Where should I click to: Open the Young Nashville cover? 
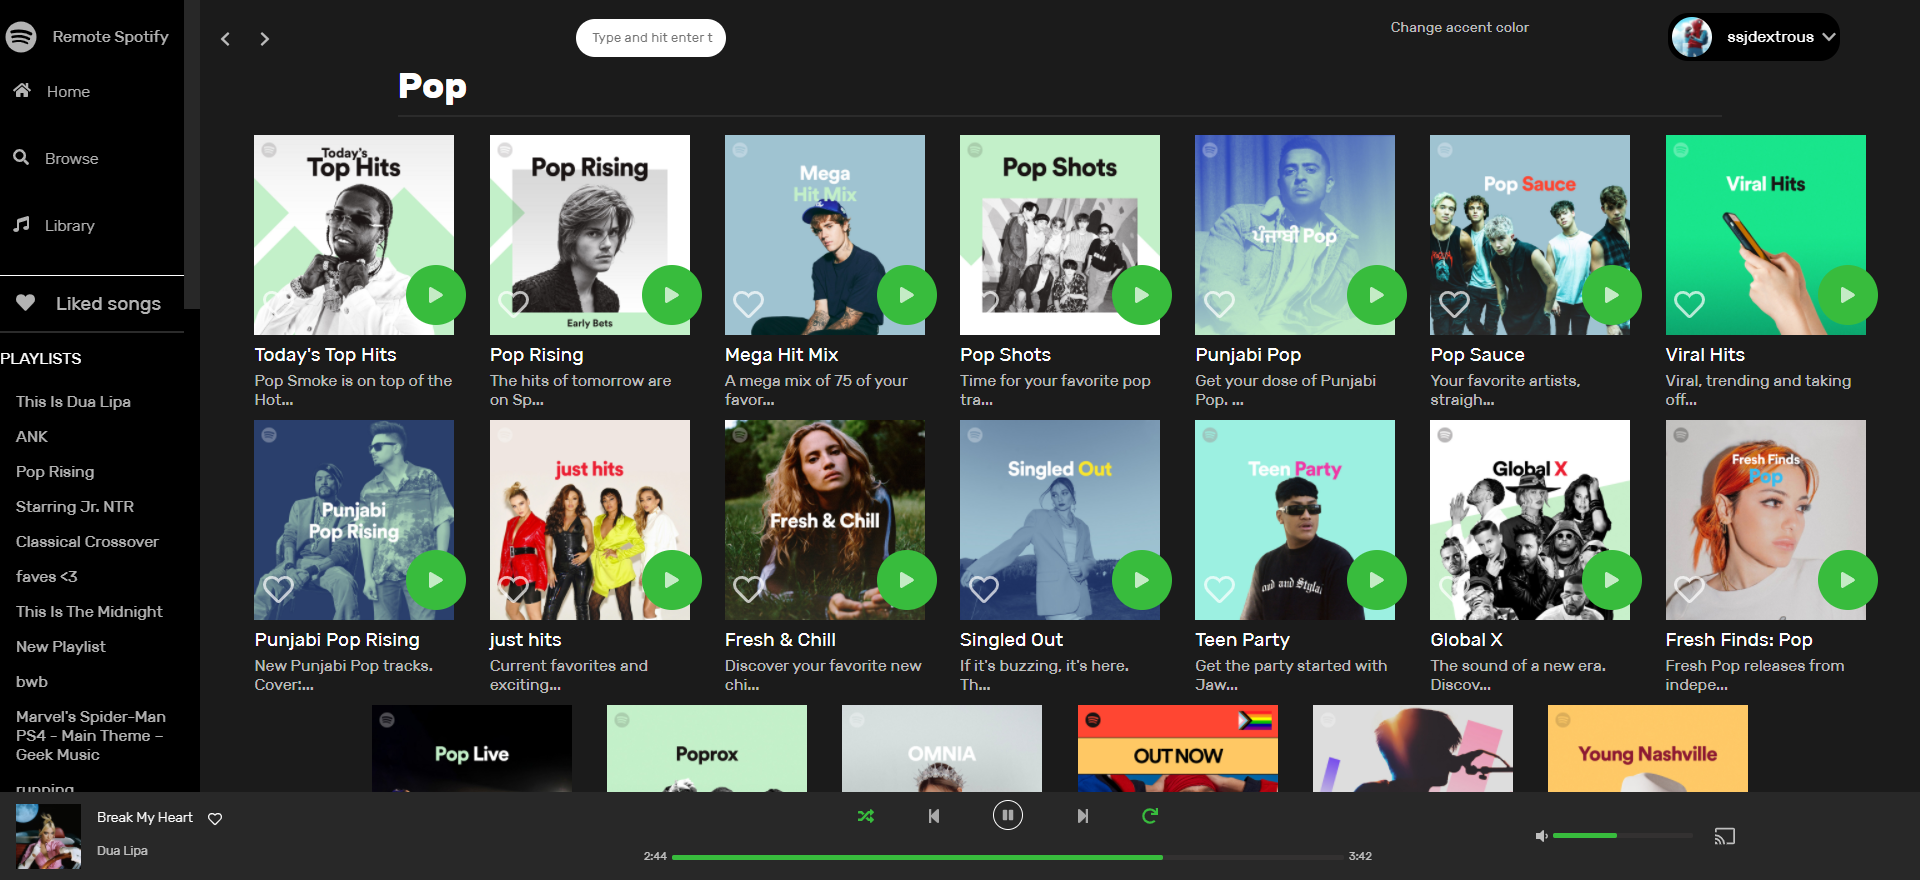tap(1648, 748)
